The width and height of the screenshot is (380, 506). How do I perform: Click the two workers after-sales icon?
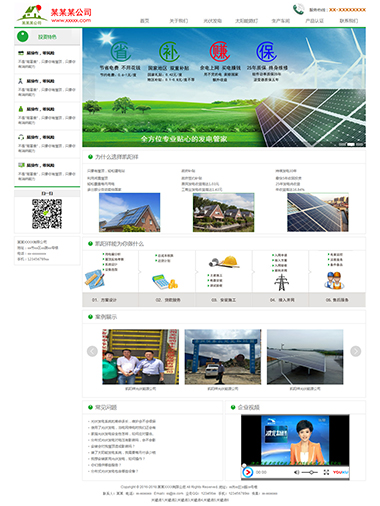[x=334, y=280]
